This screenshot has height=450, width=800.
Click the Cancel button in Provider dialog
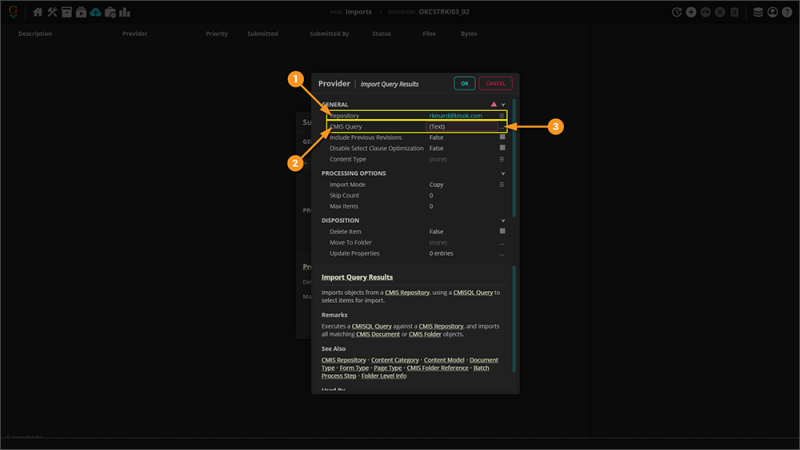coord(495,84)
